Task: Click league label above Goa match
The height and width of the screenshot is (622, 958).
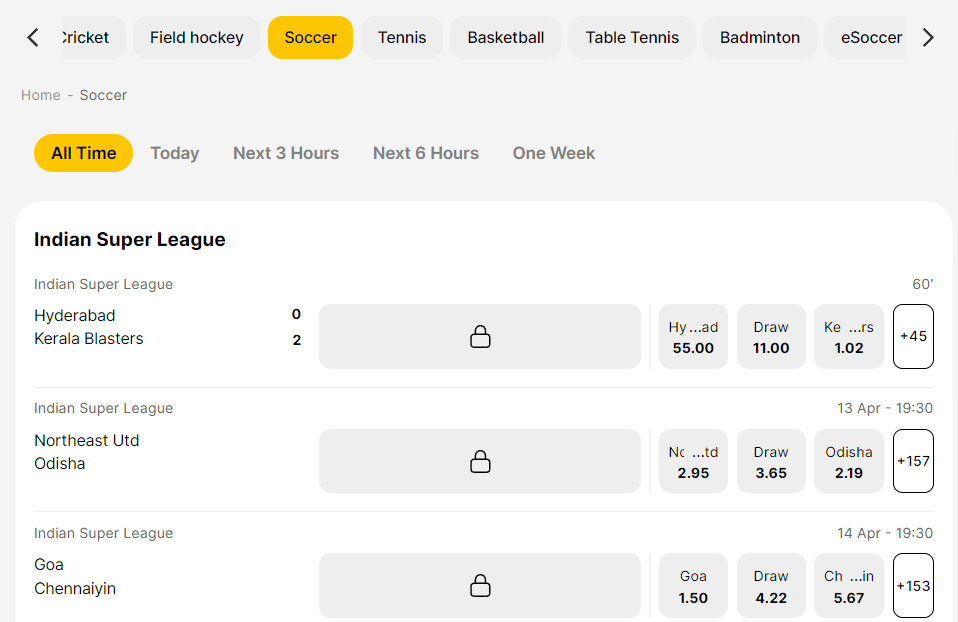Action: click(x=103, y=533)
